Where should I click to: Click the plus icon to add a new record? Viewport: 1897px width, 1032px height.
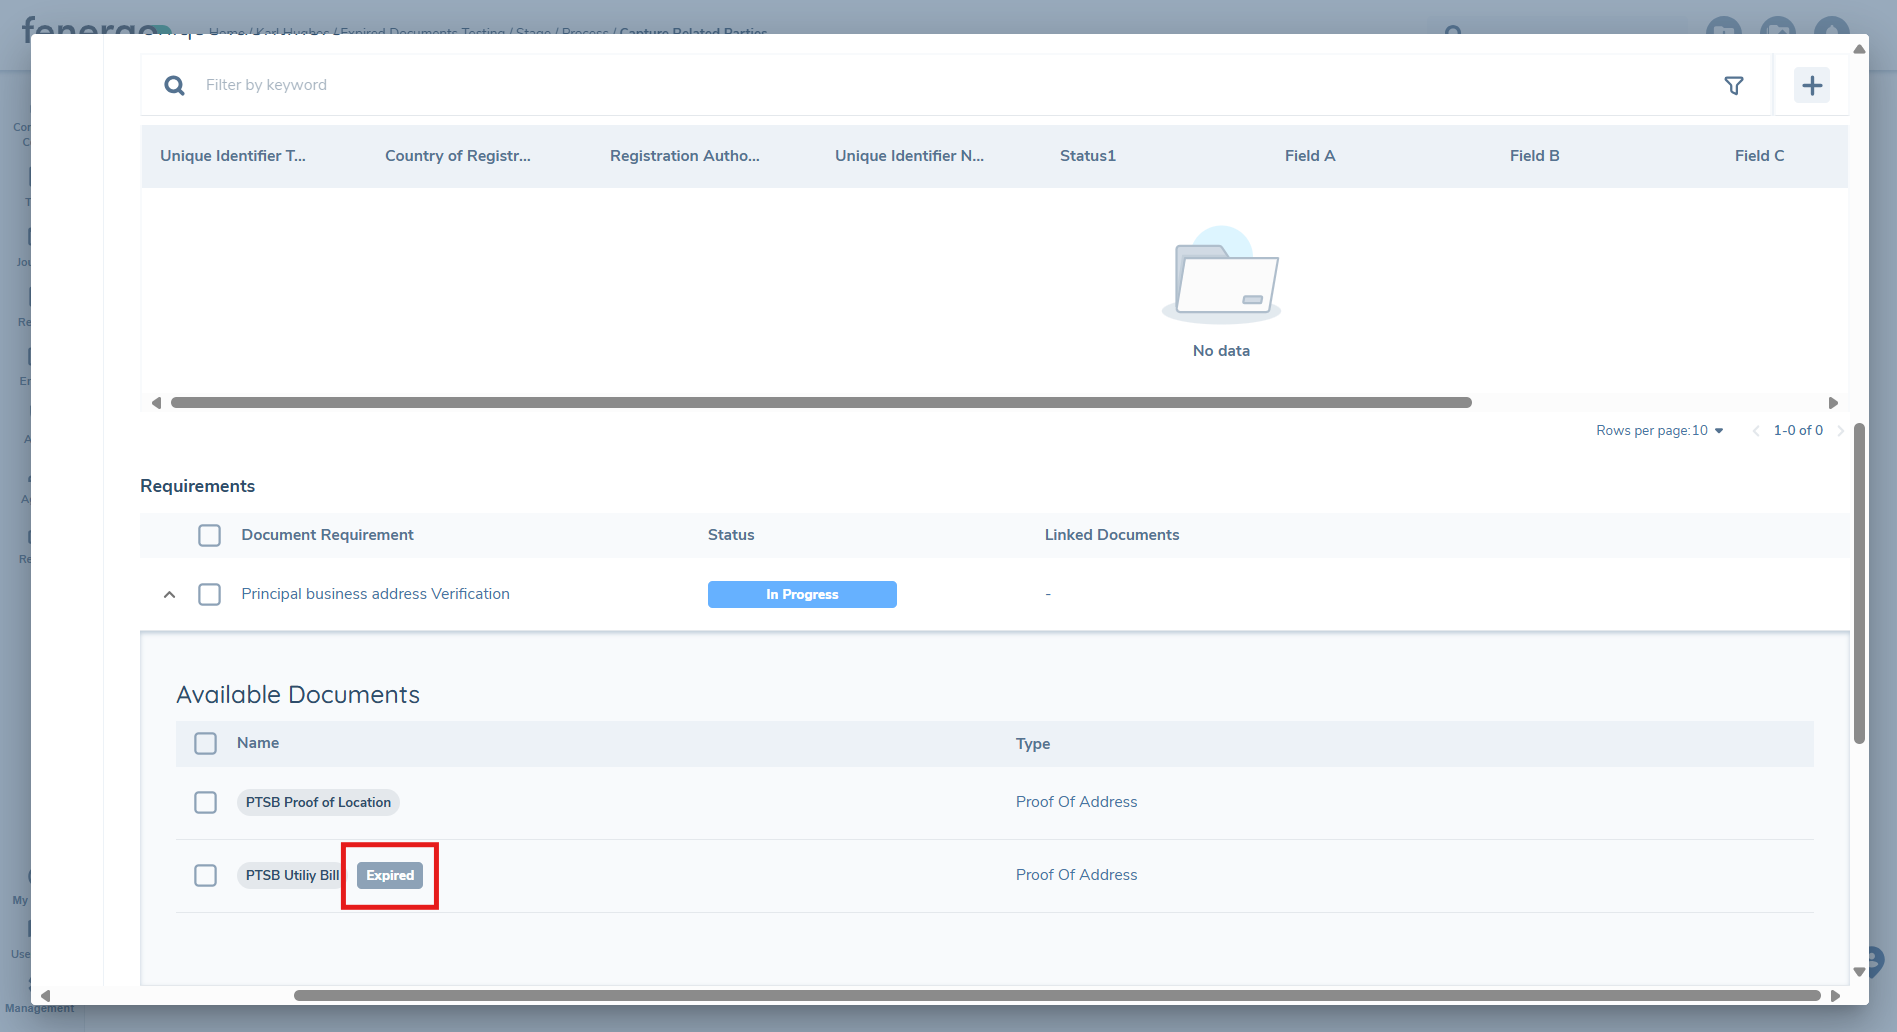pos(1811,85)
